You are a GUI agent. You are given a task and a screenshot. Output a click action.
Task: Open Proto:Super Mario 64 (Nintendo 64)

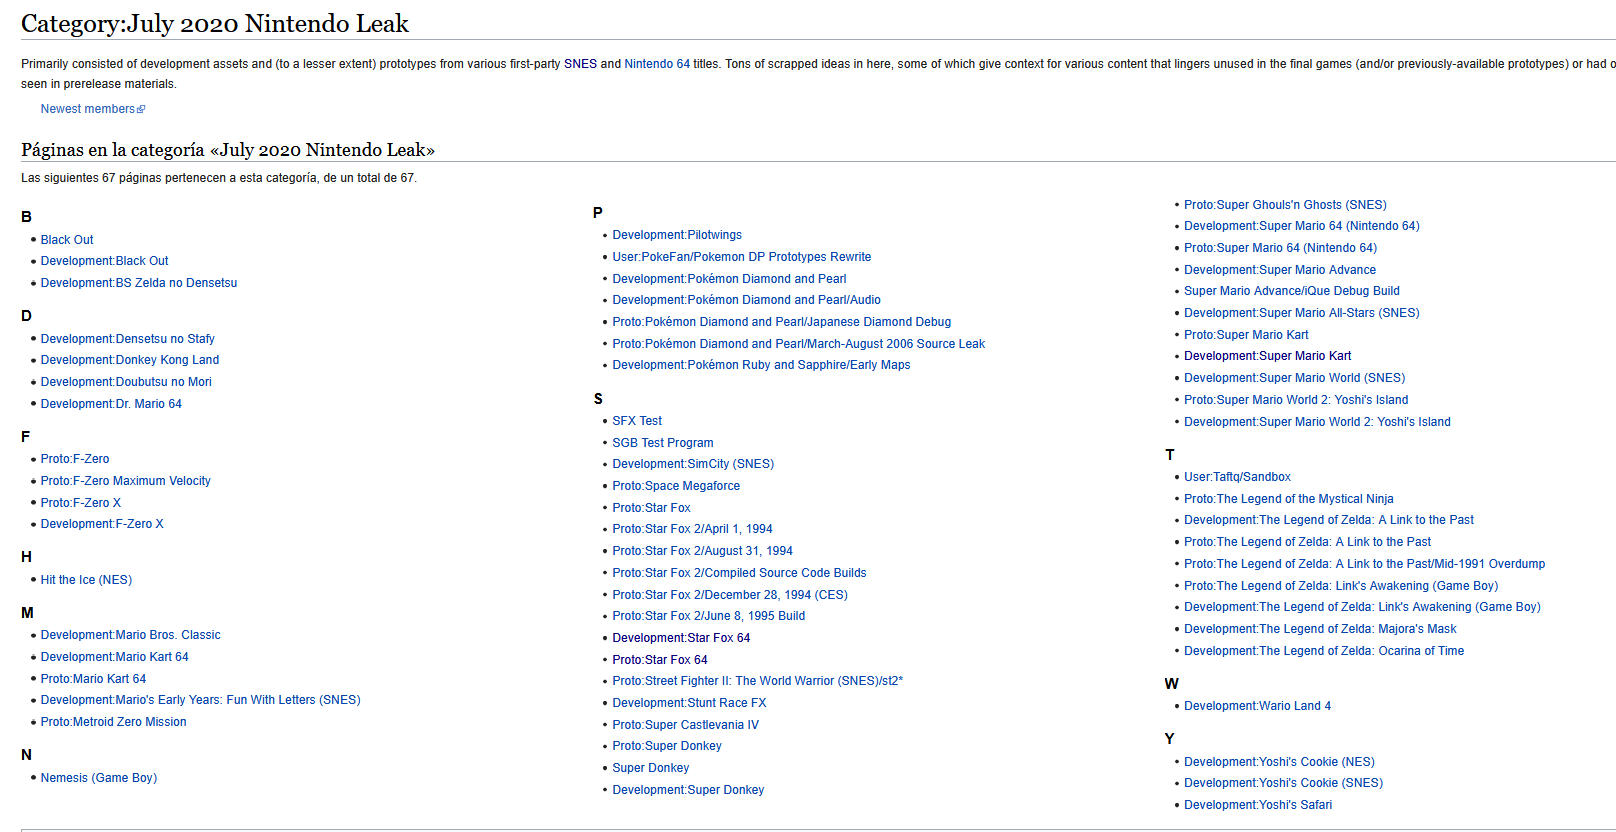tap(1280, 248)
